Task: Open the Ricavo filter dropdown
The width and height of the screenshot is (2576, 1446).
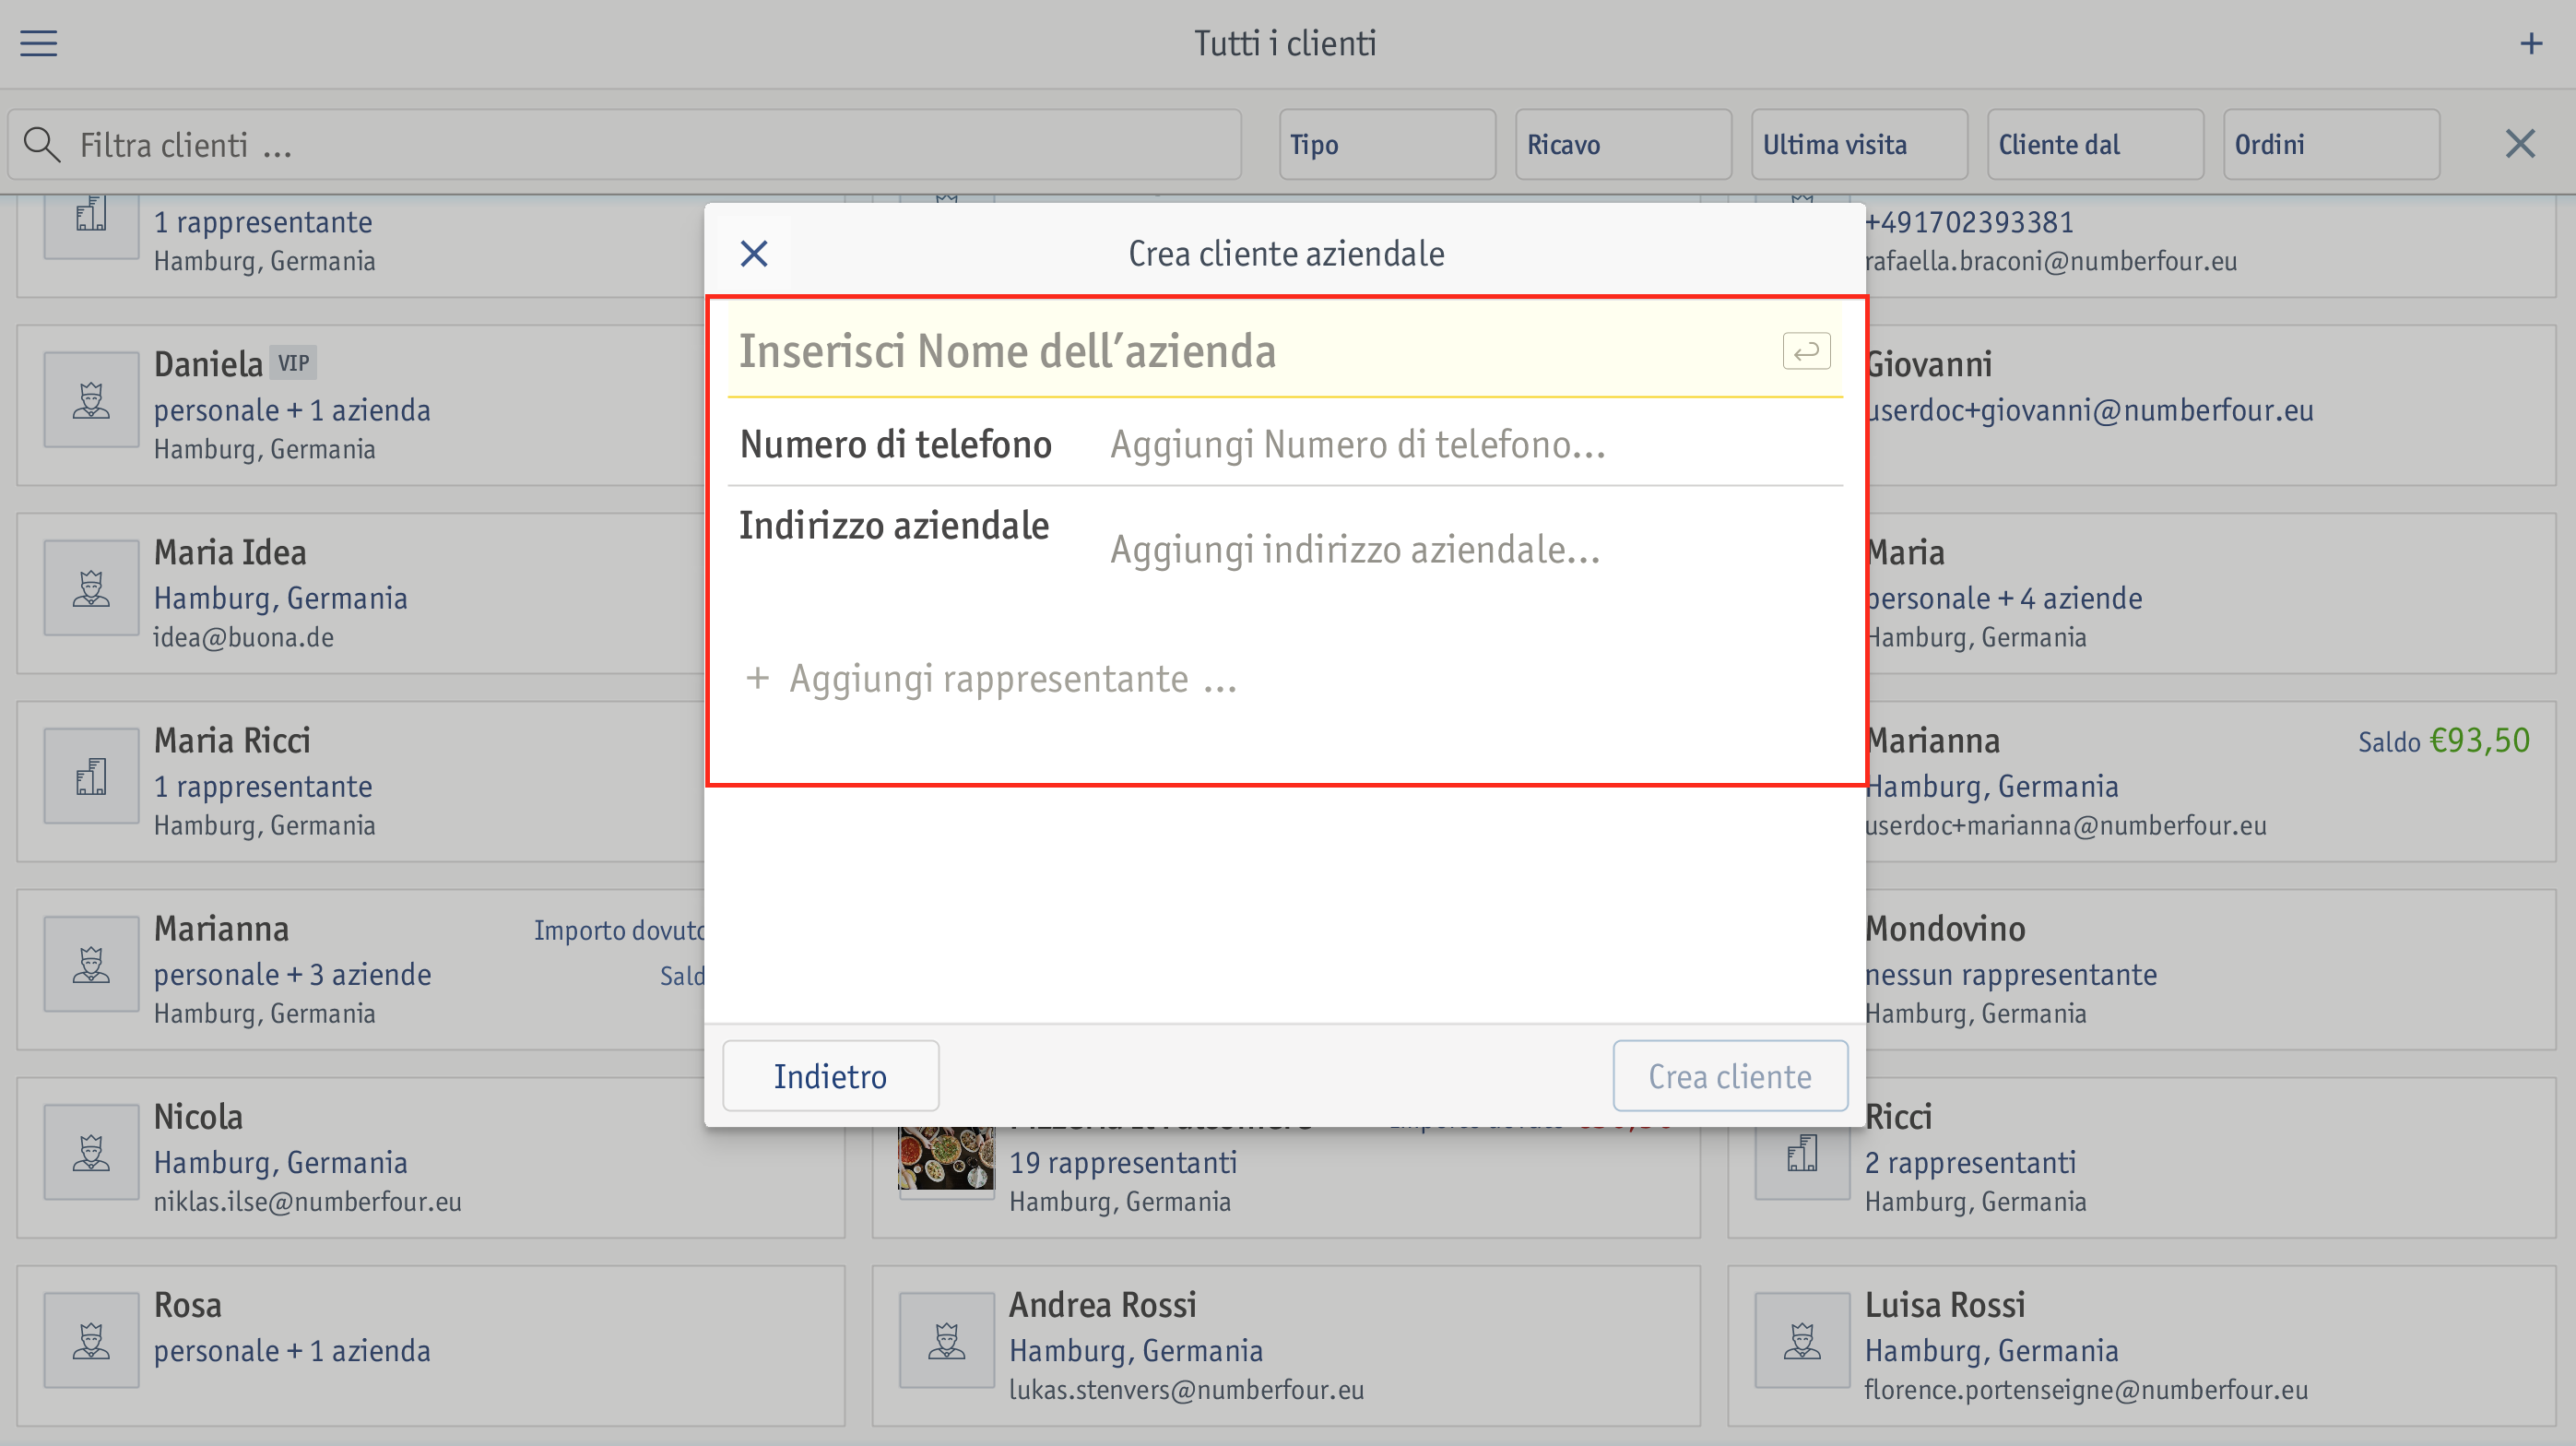Action: pos(1623,144)
